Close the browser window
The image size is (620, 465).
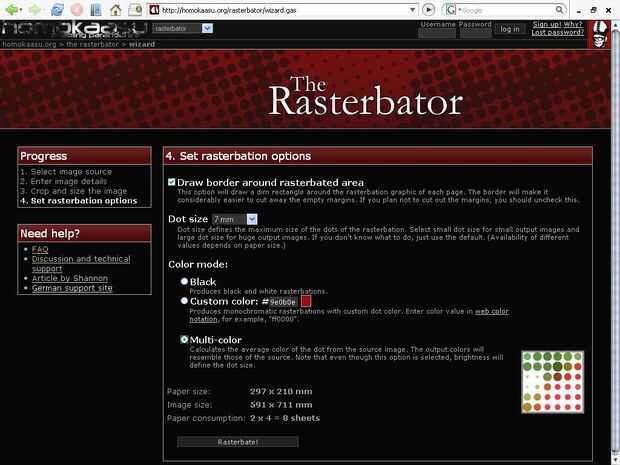(609, 10)
